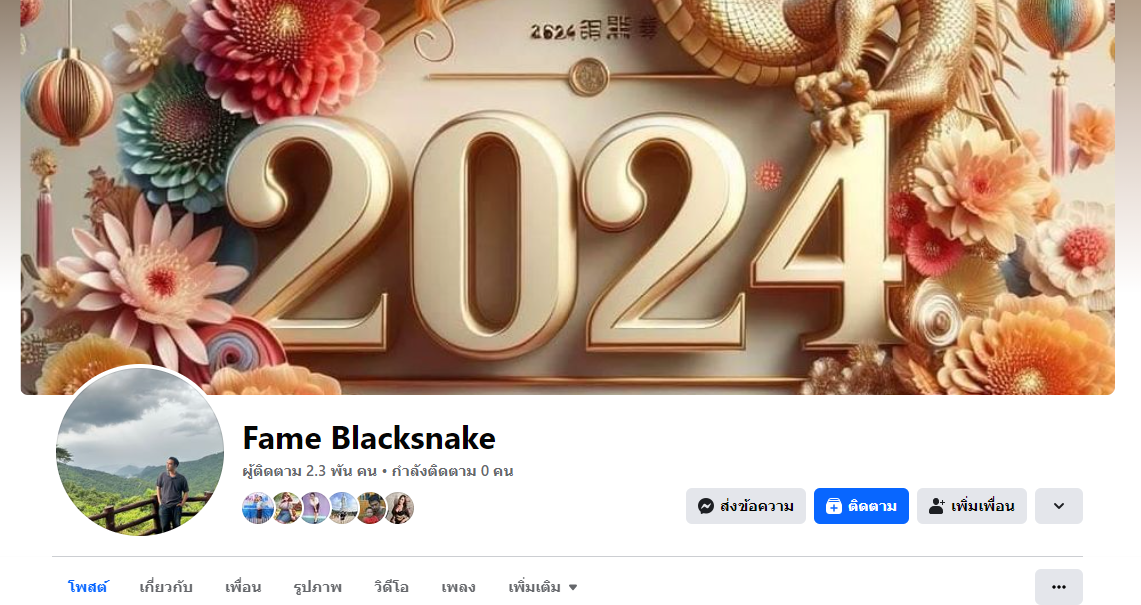View the Fame Blacksnake profile picture

pos(140,451)
